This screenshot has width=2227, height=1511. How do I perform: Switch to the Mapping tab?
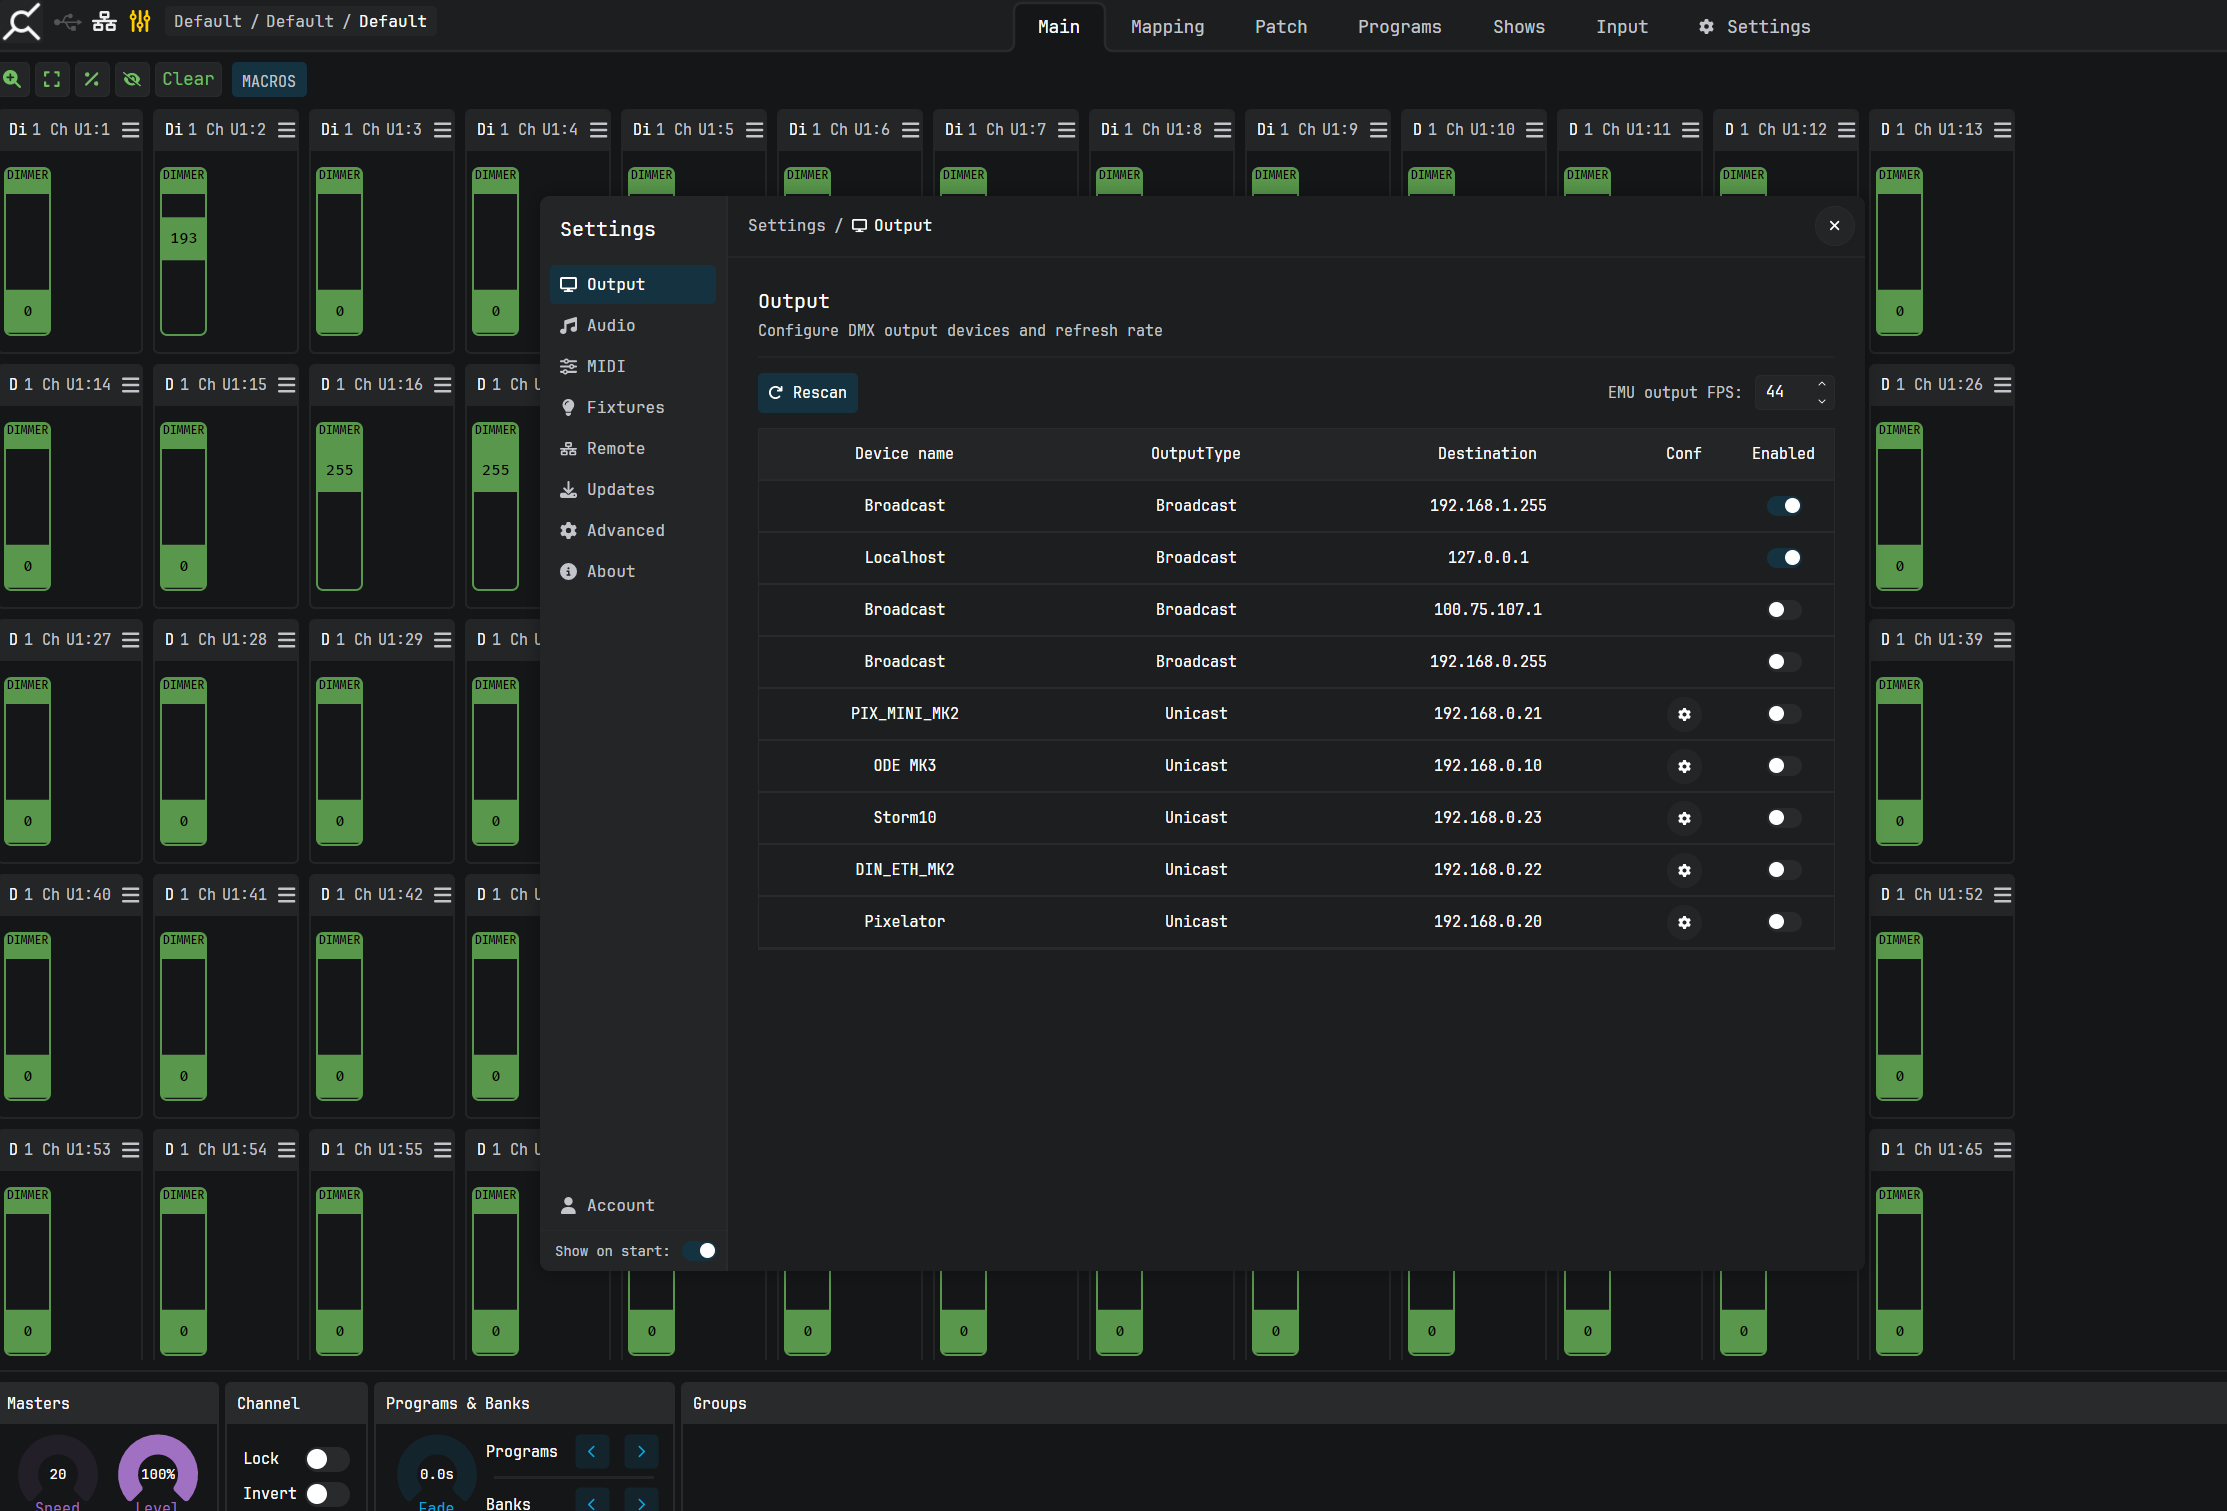coord(1167,27)
